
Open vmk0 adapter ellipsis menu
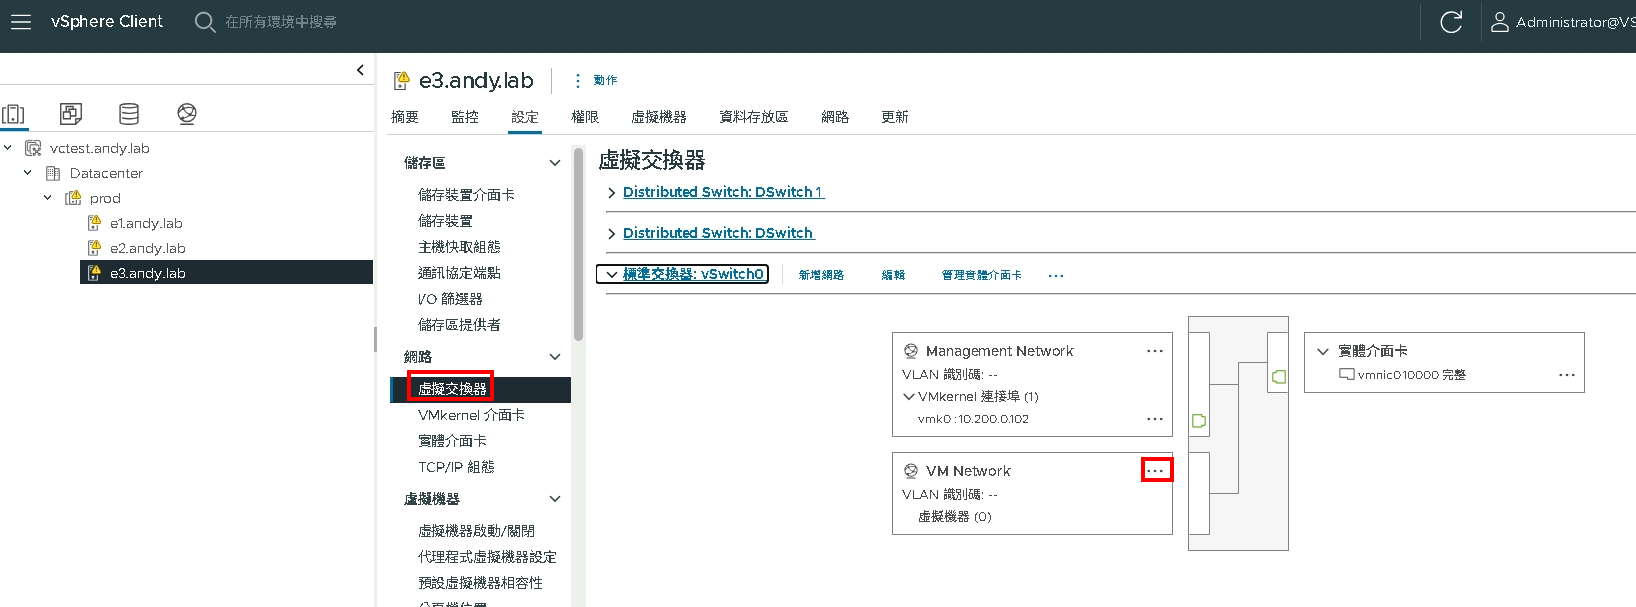(1155, 419)
